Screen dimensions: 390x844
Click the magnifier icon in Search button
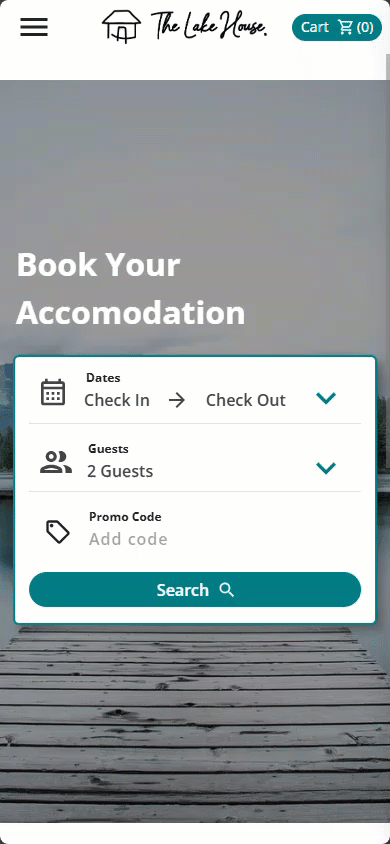(x=227, y=590)
